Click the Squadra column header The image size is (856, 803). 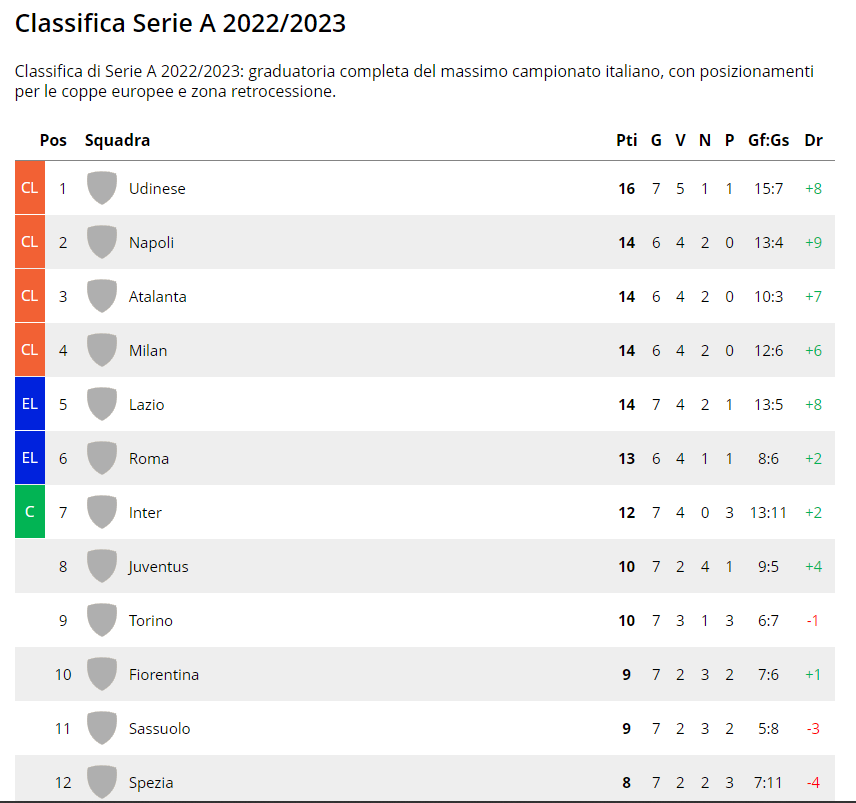click(x=117, y=140)
